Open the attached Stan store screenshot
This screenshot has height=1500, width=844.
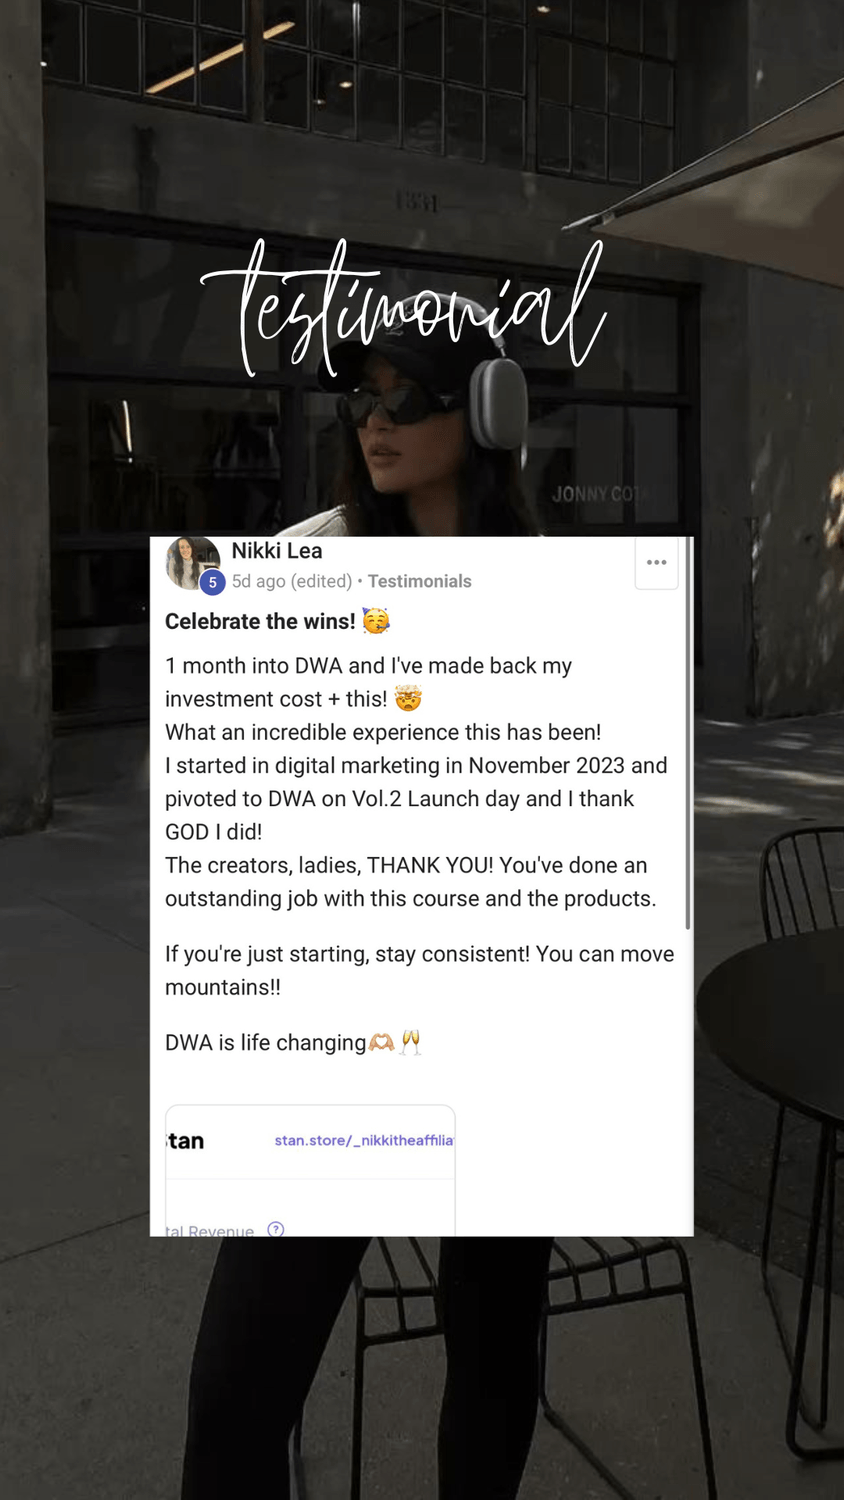click(x=310, y=1170)
